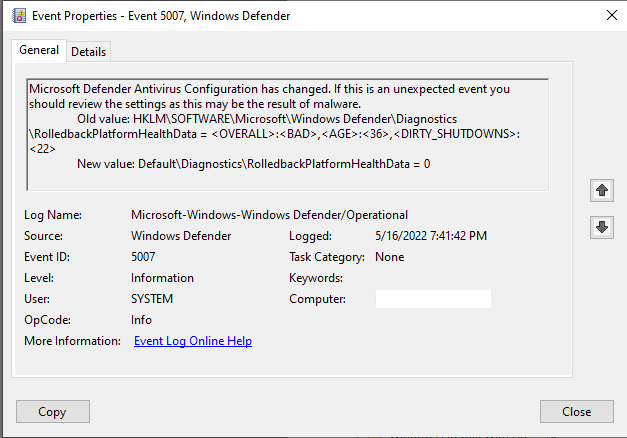The width and height of the screenshot is (627, 438).
Task: Select the General tab
Action: 39,50
